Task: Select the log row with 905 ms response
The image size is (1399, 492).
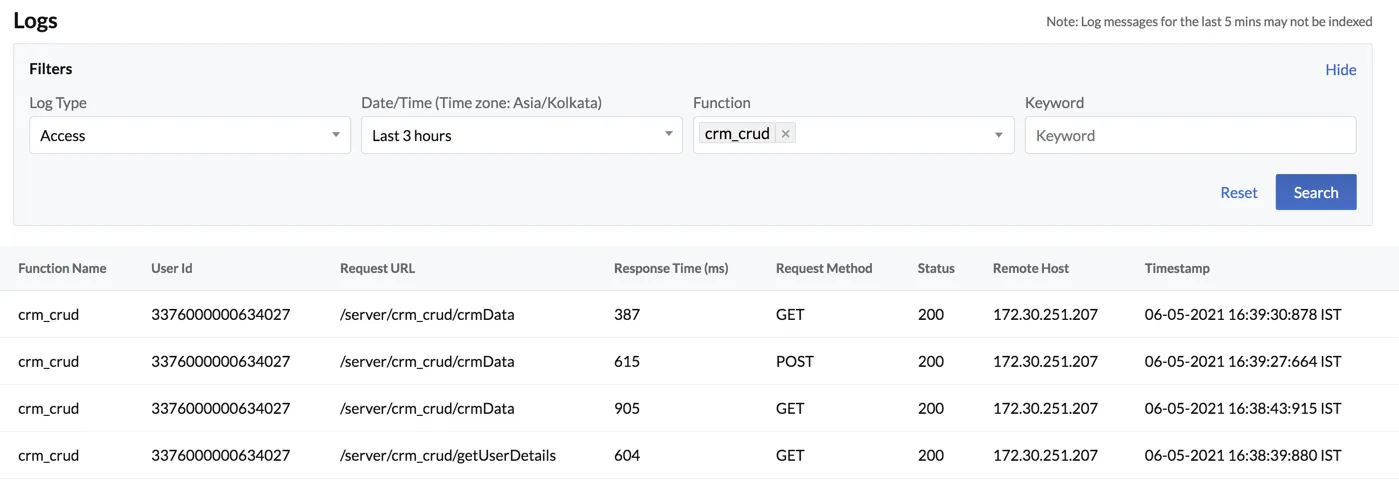Action: [699, 408]
